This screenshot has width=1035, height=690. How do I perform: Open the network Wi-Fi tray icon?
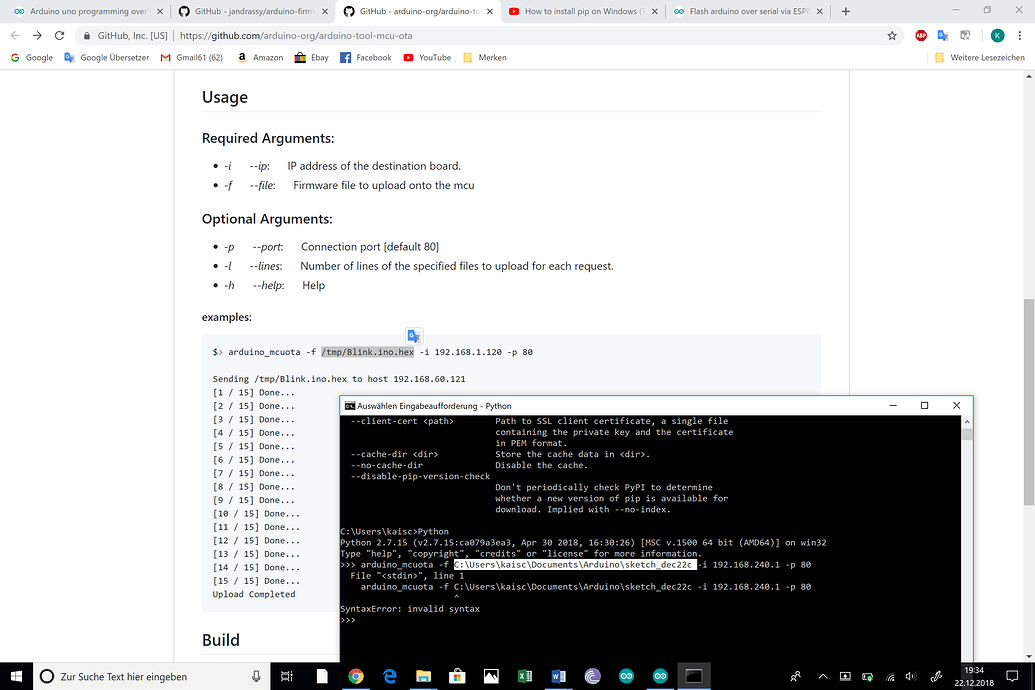(890, 676)
